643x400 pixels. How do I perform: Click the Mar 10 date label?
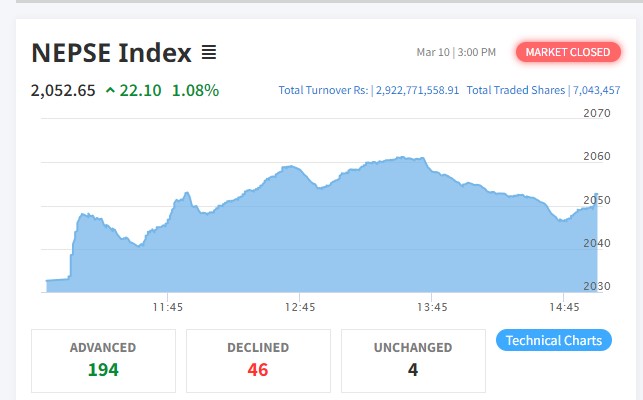pos(433,52)
